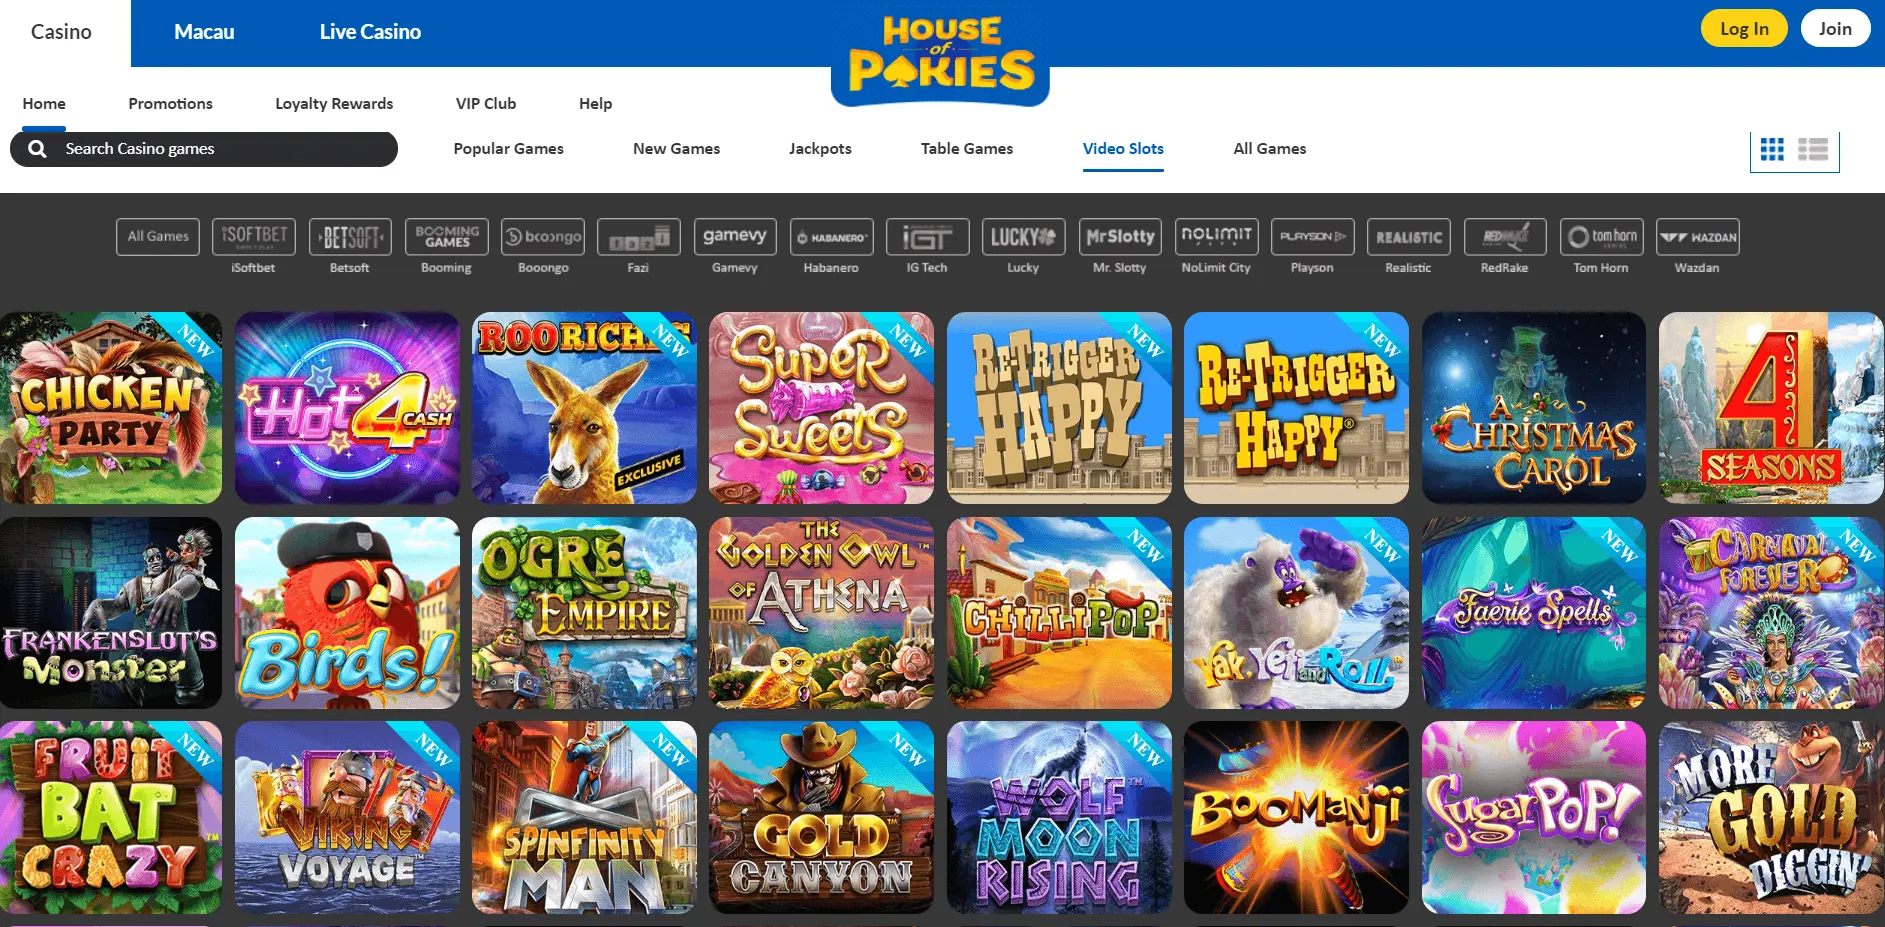Click the Log In button
Screen dimensions: 1885x927
tap(1744, 29)
